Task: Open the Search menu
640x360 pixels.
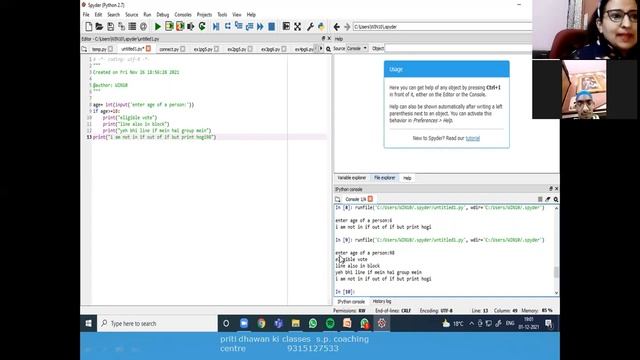Action: tap(113, 15)
